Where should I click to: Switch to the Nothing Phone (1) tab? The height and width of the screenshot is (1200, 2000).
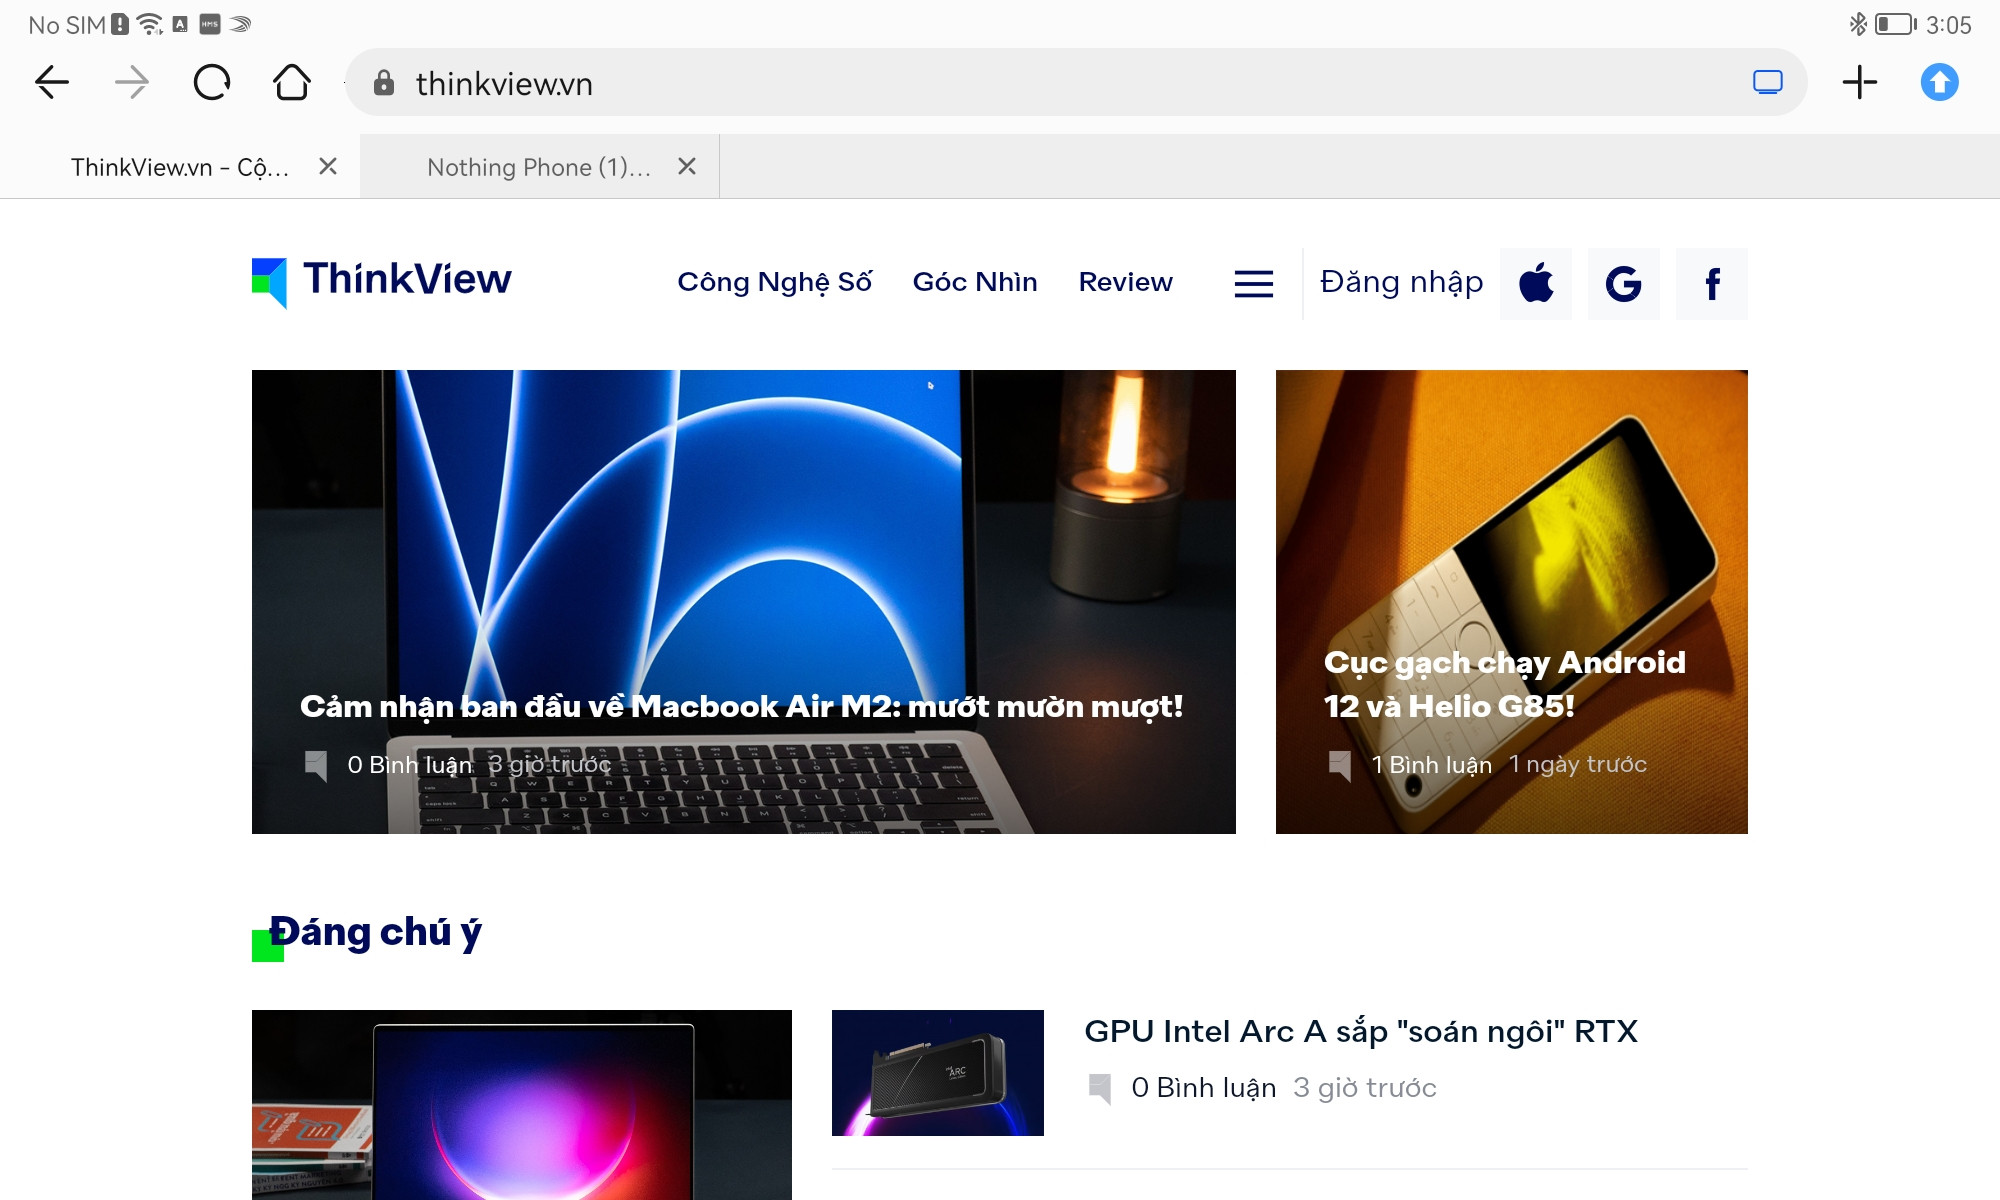[539, 167]
